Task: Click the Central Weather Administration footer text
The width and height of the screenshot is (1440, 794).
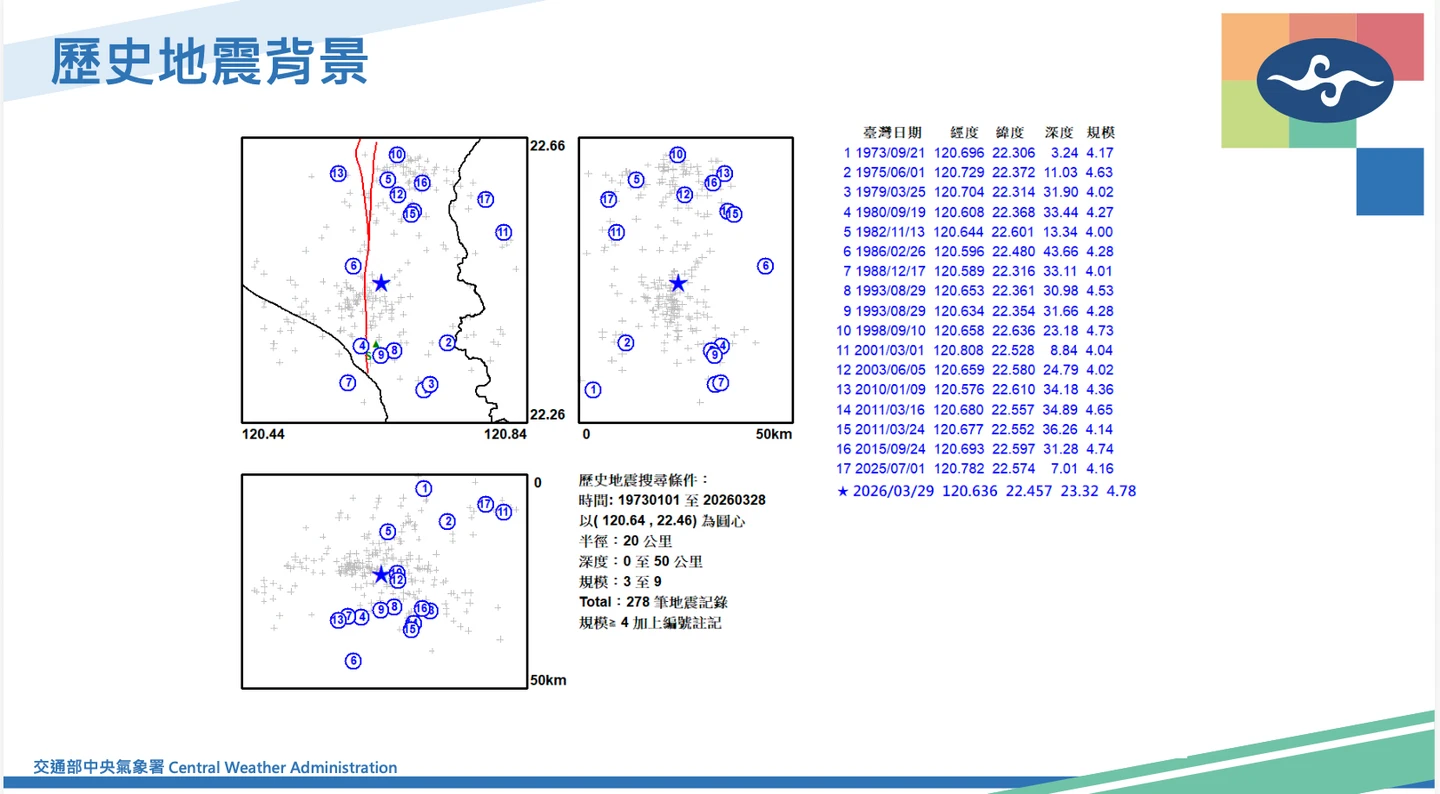Action: 215,768
